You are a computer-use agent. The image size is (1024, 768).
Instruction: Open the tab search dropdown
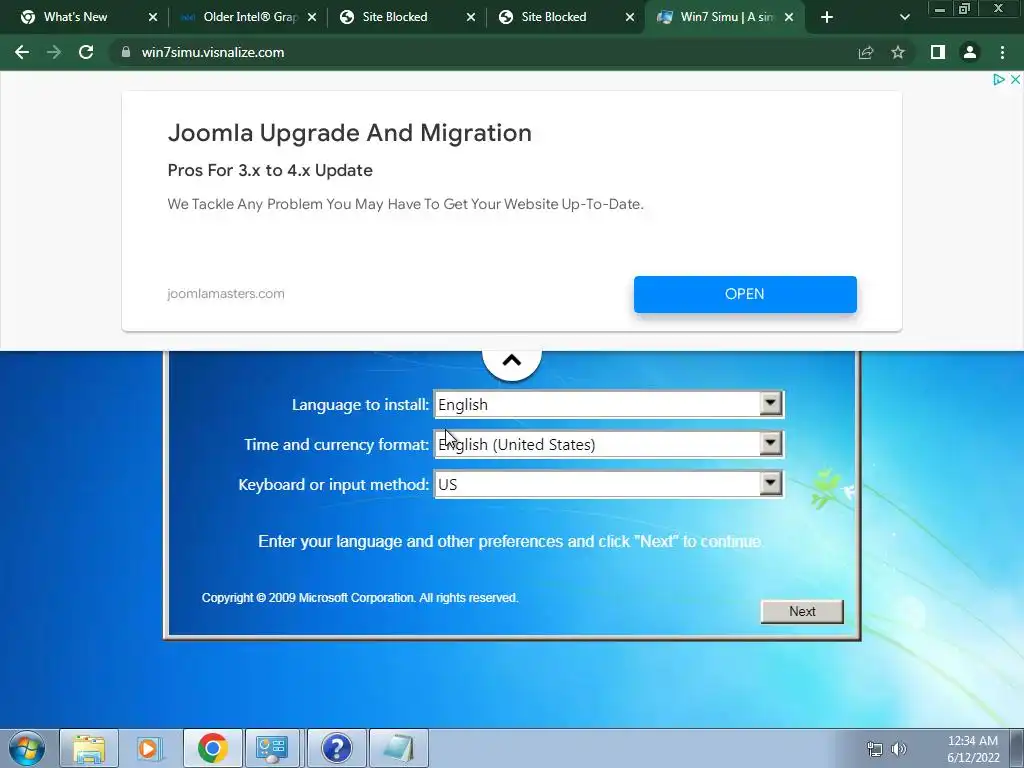904,17
